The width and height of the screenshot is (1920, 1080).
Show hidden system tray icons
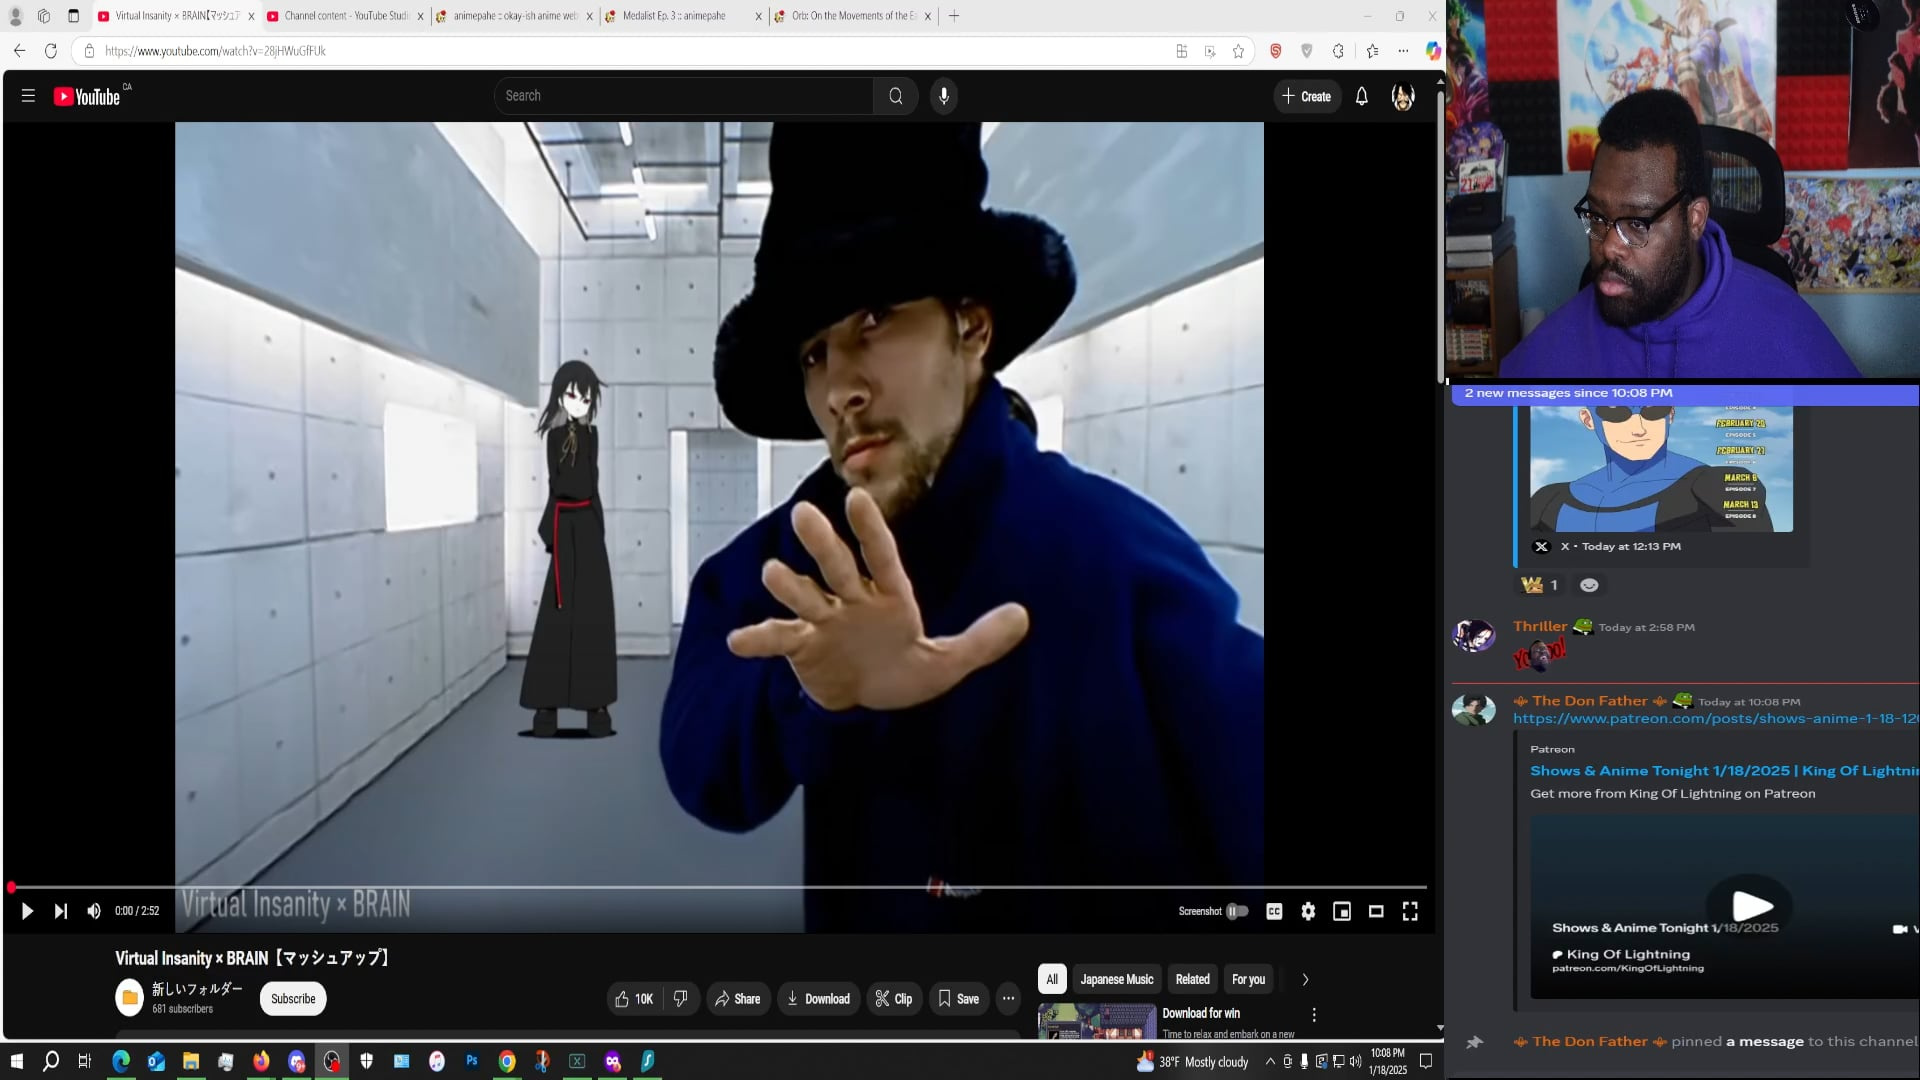point(1270,1062)
